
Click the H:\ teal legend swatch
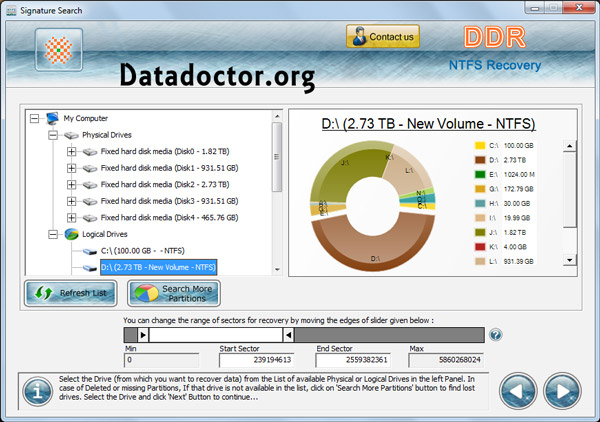tap(480, 204)
